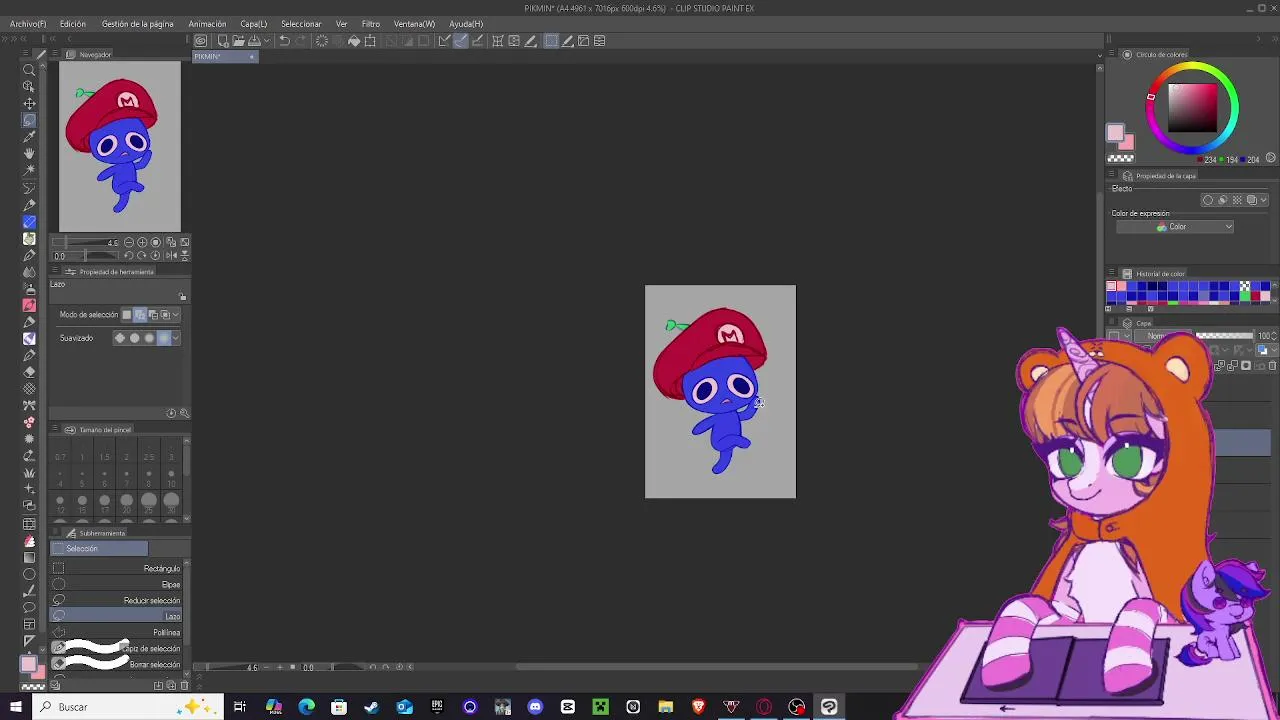Viewport: 1280px width, 720px height.
Task: Choose the Elipse sub tool
Action: 116,585
